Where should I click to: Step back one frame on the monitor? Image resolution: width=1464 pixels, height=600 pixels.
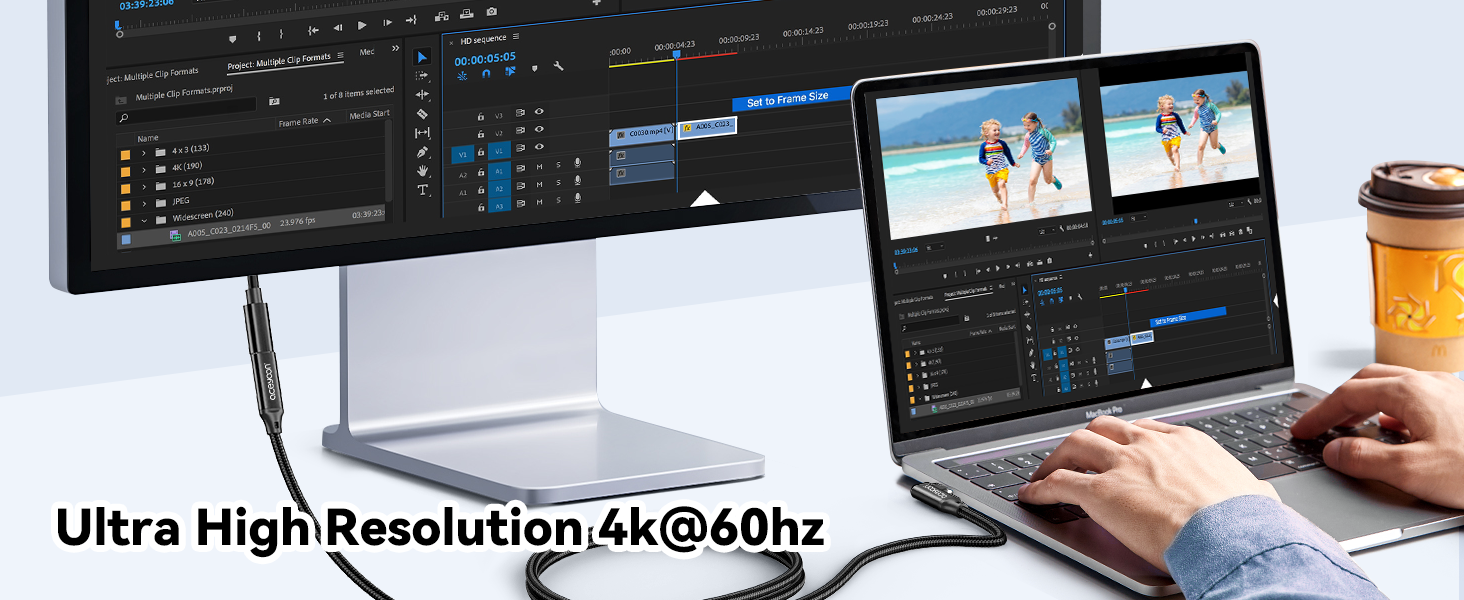[338, 27]
